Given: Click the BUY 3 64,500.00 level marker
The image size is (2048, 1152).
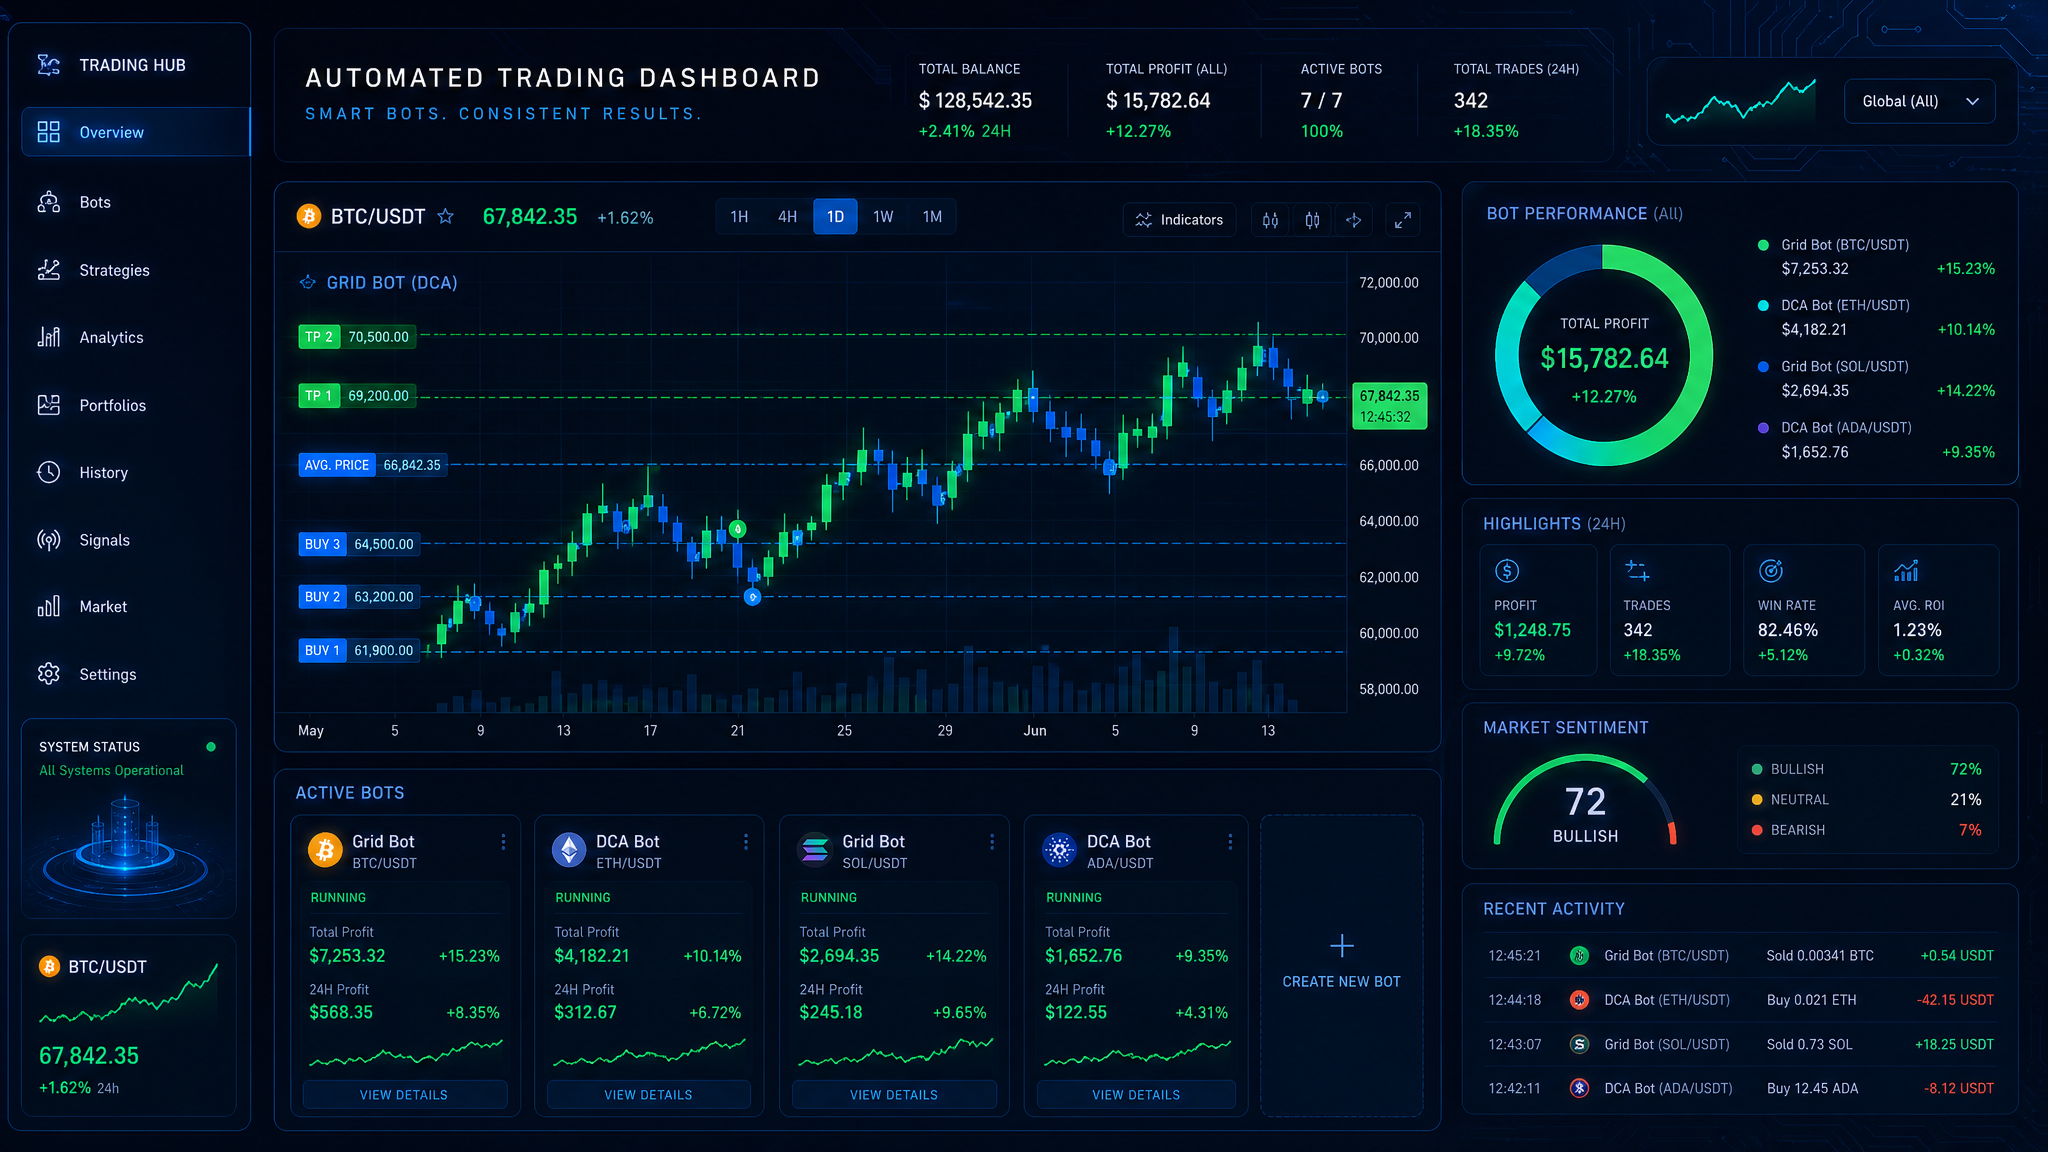Looking at the screenshot, I should (359, 544).
